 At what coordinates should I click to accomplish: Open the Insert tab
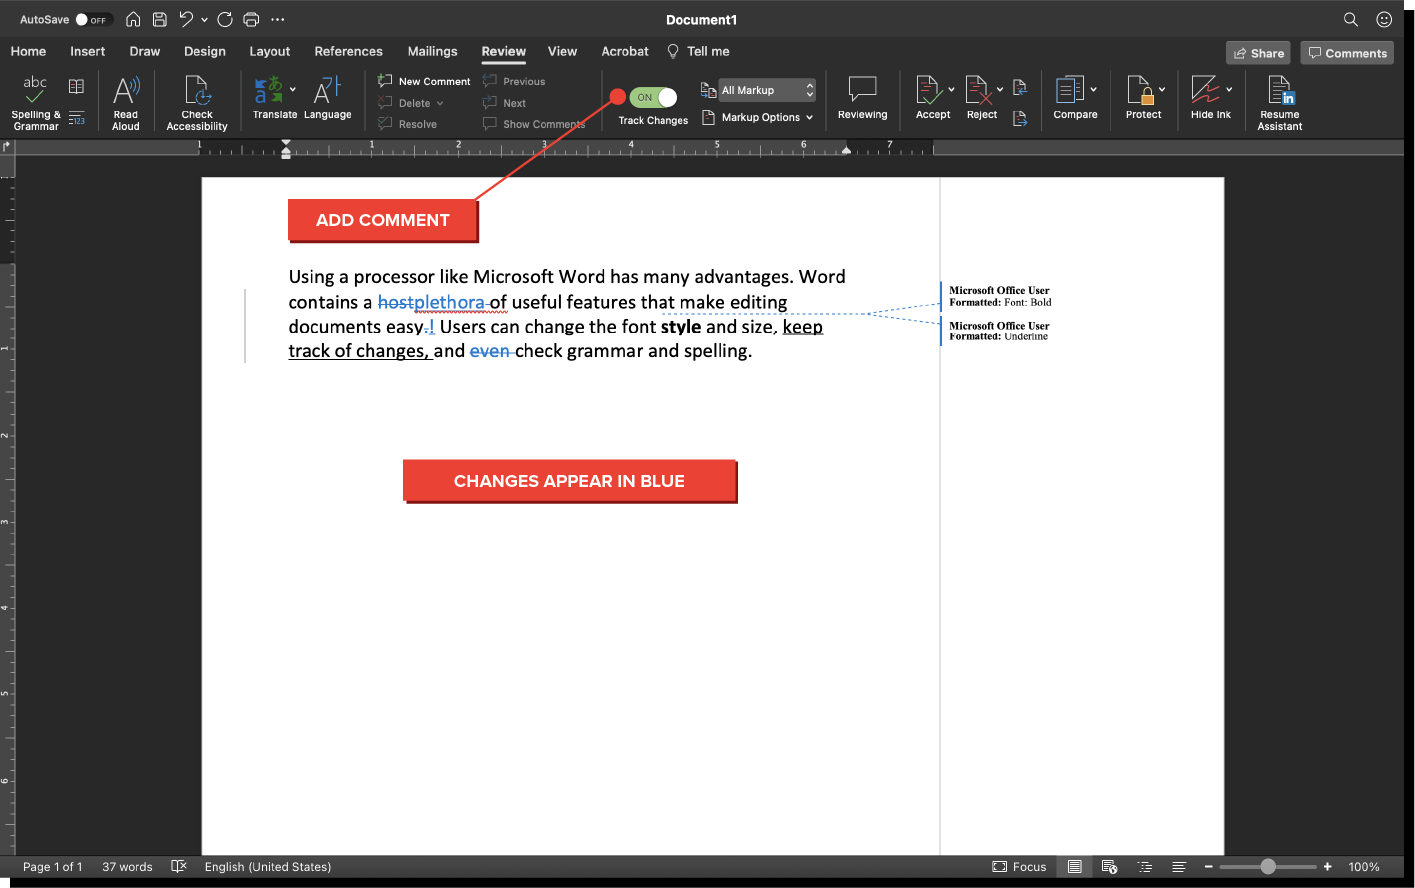88,51
